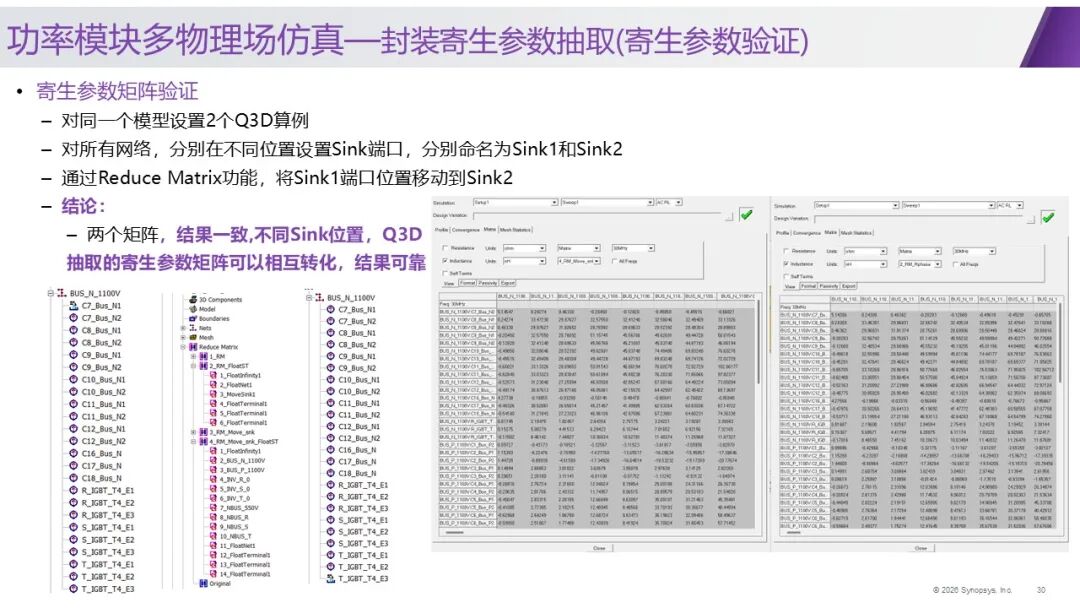Enable Resistance checkbox in right matrix dialog
This screenshot has height=608, width=1080.
tap(786, 251)
